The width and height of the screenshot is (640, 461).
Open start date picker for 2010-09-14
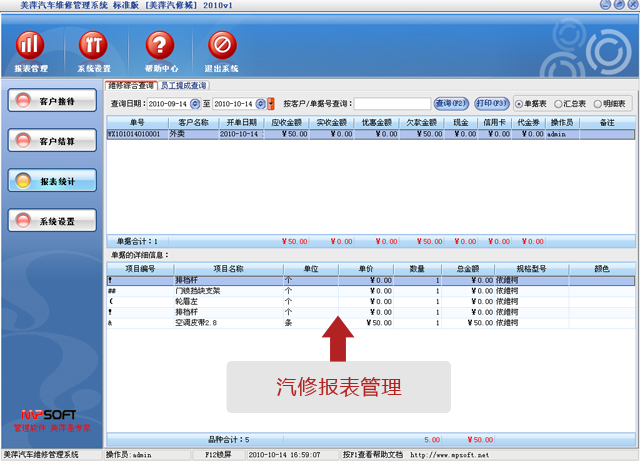(196, 103)
